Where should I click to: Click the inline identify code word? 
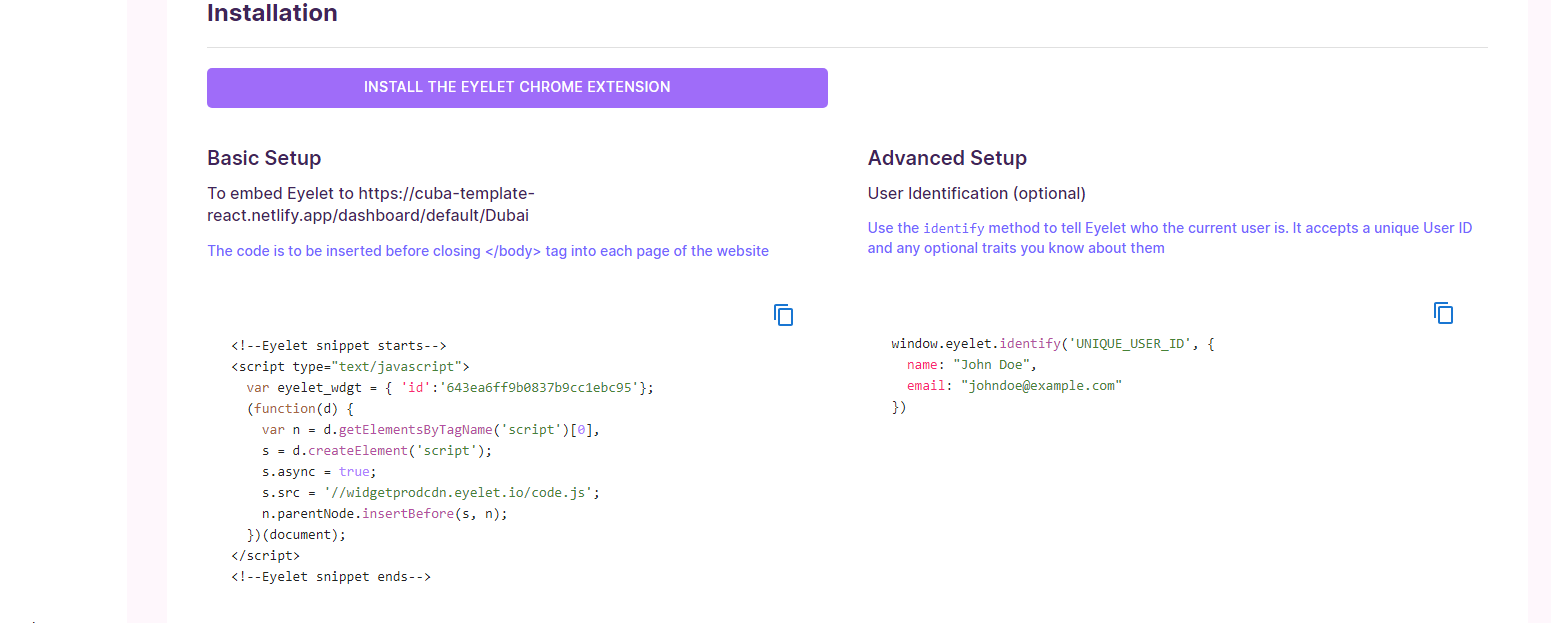(x=953, y=228)
